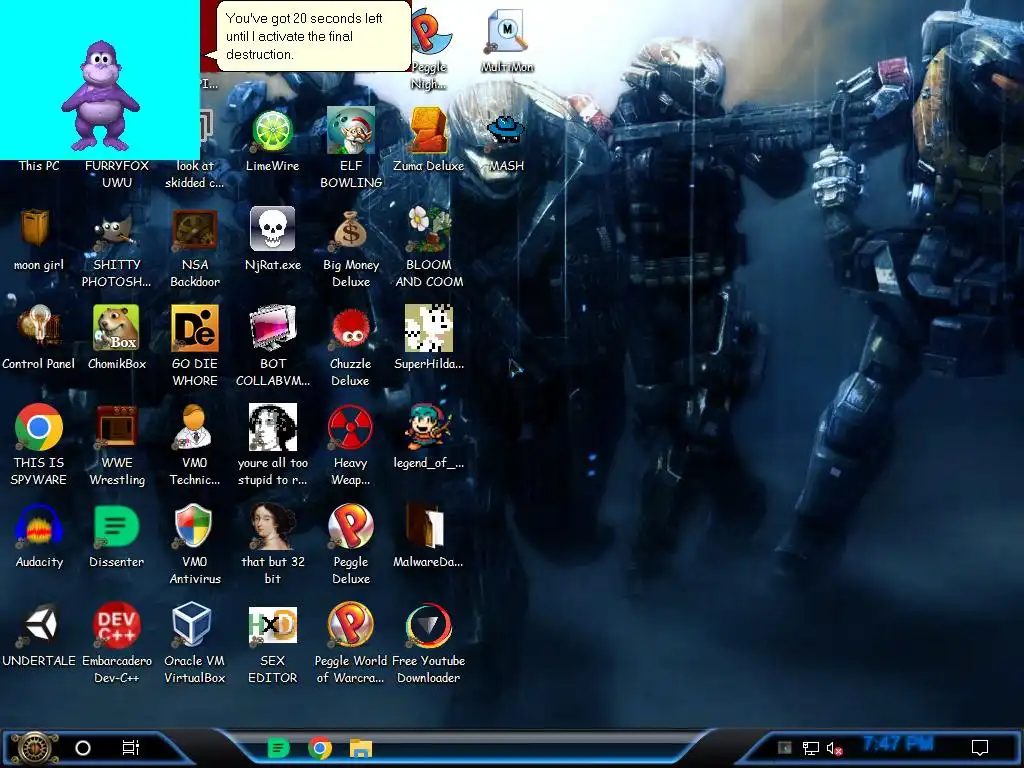Open Embarcadero Dev-C++ shortcut
This screenshot has height=768, width=1024.
tap(116, 625)
